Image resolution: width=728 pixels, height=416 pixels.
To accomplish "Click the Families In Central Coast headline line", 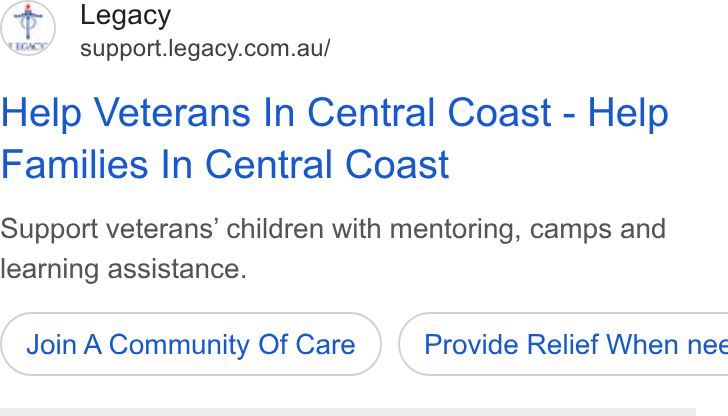I will click(225, 164).
